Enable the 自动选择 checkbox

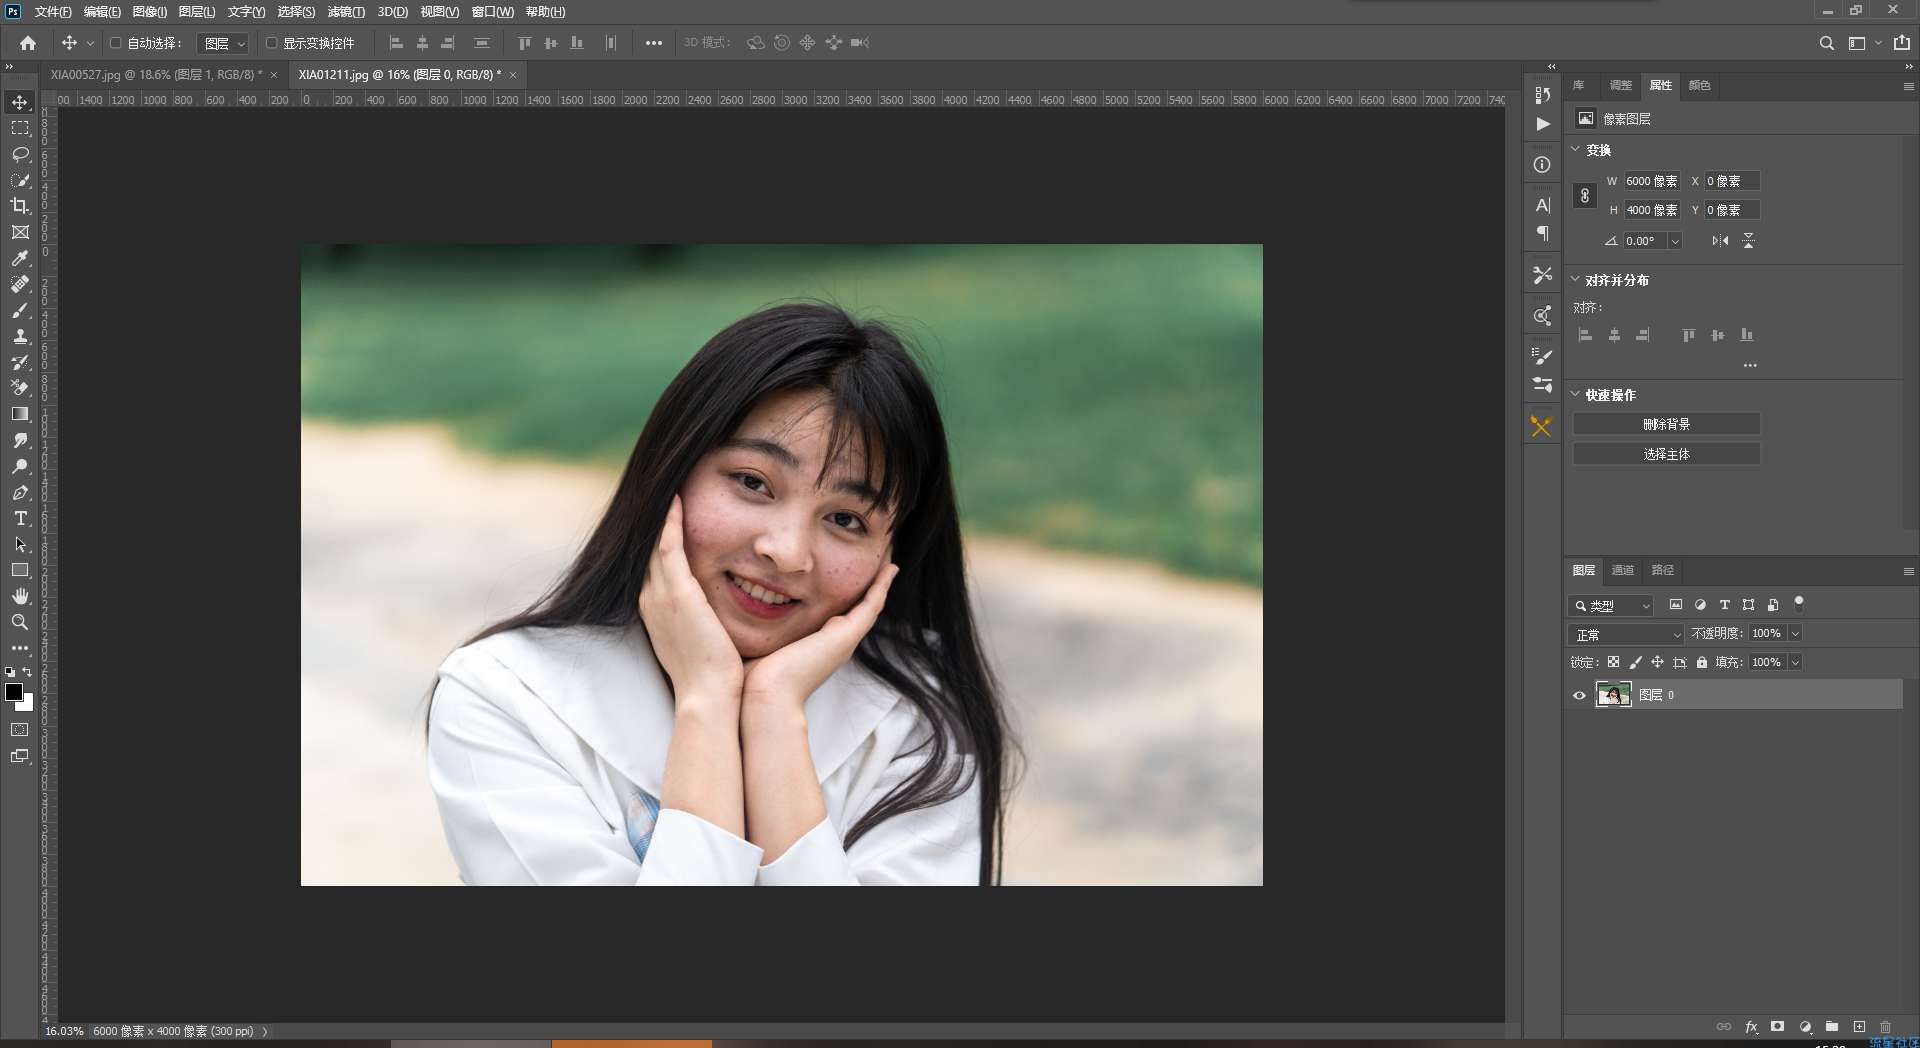click(x=115, y=43)
